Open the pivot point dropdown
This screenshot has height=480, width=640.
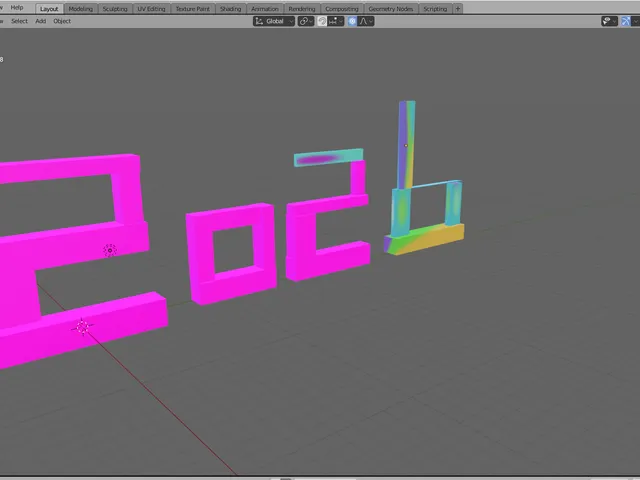(x=306, y=21)
